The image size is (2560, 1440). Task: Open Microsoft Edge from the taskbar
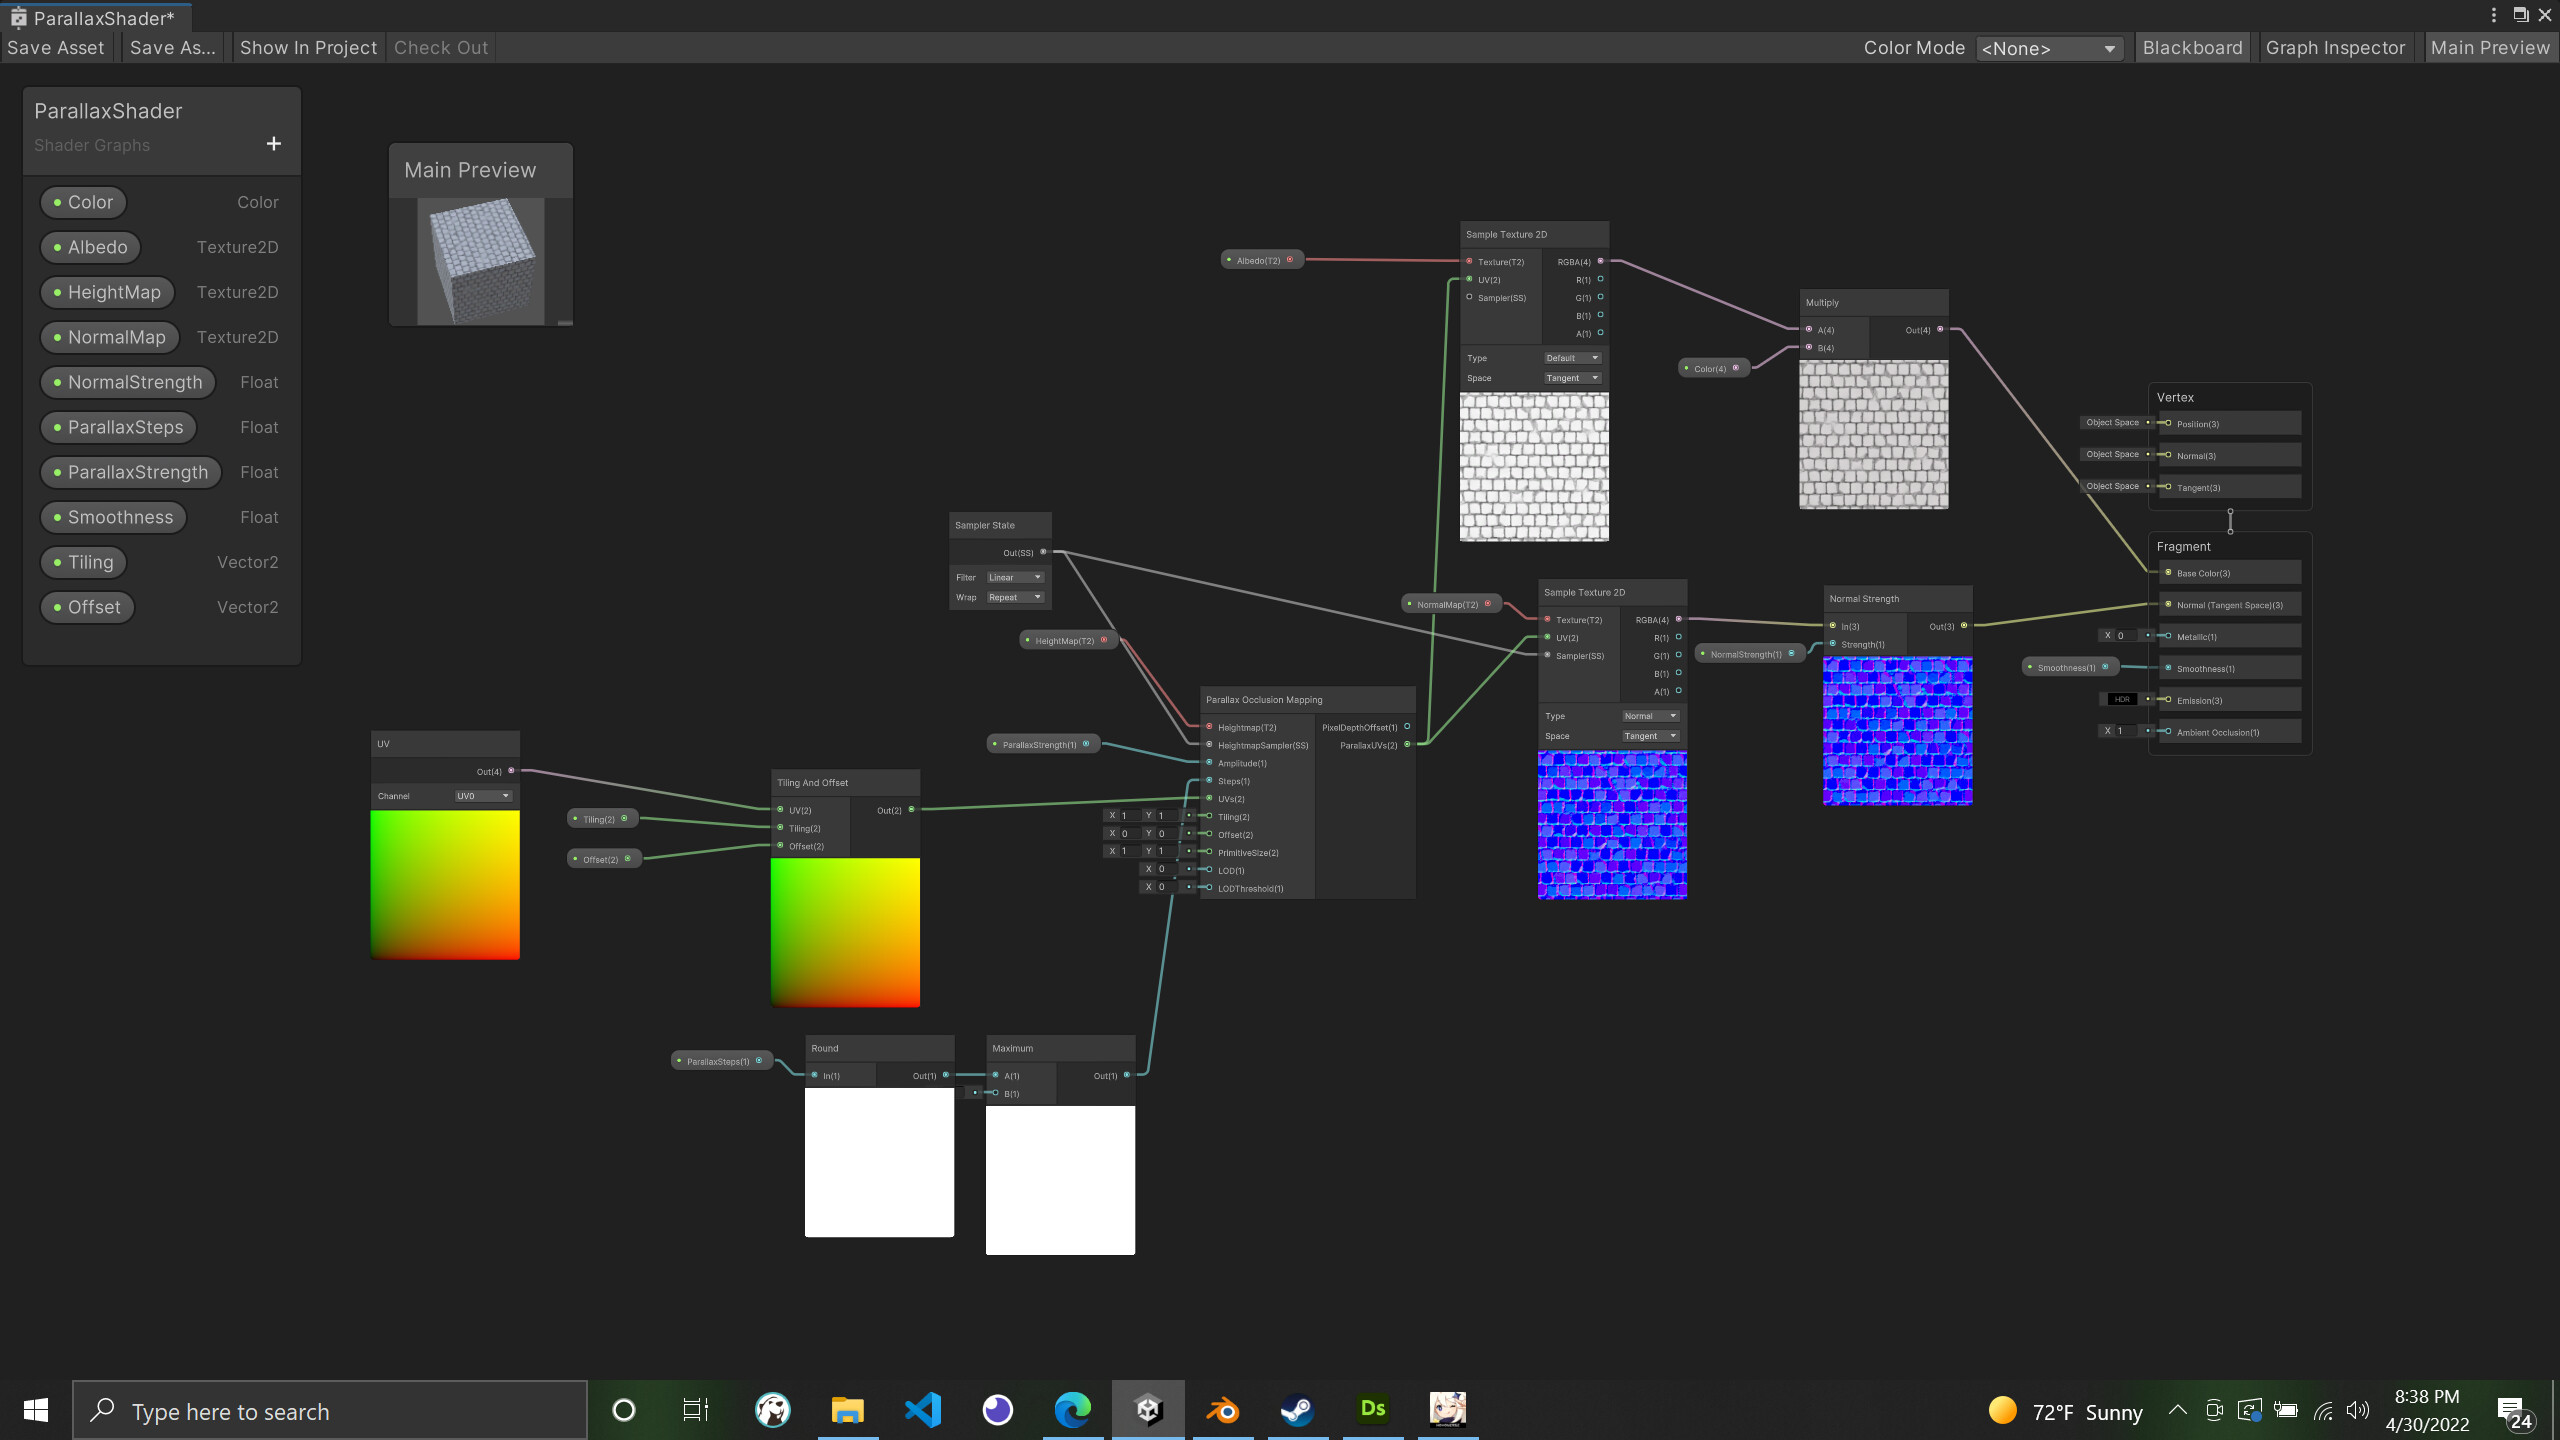[x=1072, y=1410]
